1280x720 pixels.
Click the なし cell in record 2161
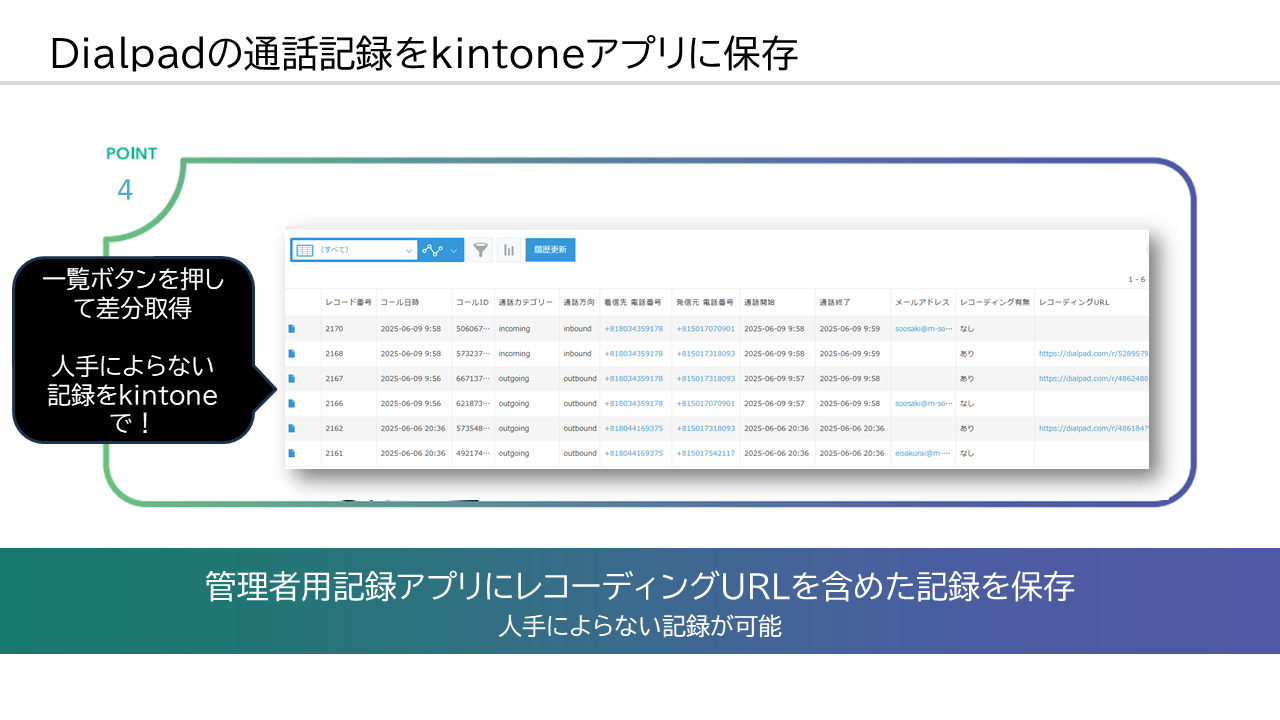967,453
